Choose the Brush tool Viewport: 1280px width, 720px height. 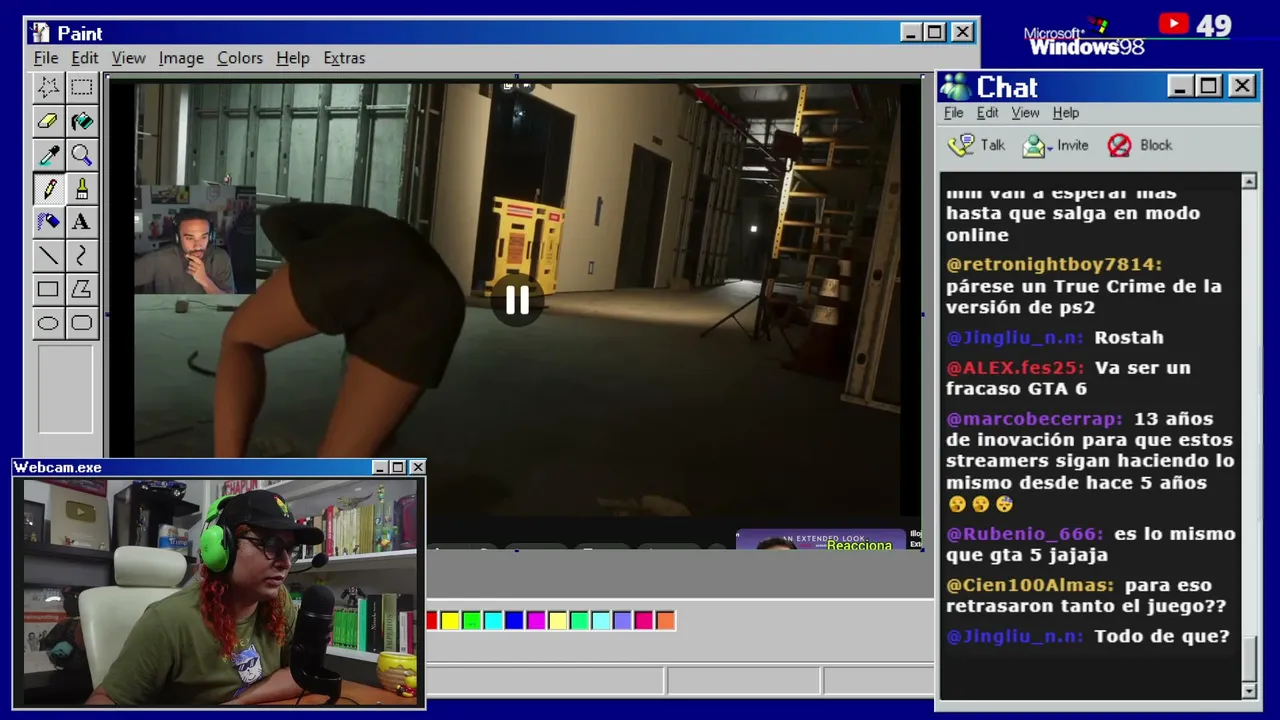tap(82, 188)
